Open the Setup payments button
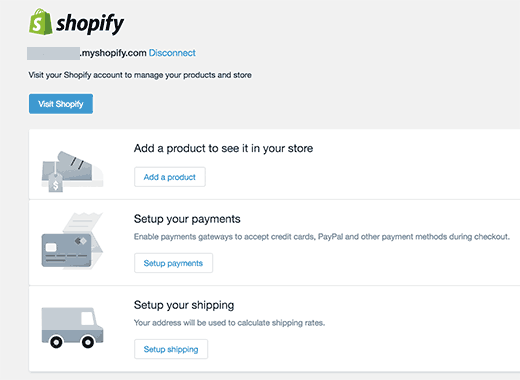Image resolution: width=520 pixels, height=380 pixels. point(173,263)
